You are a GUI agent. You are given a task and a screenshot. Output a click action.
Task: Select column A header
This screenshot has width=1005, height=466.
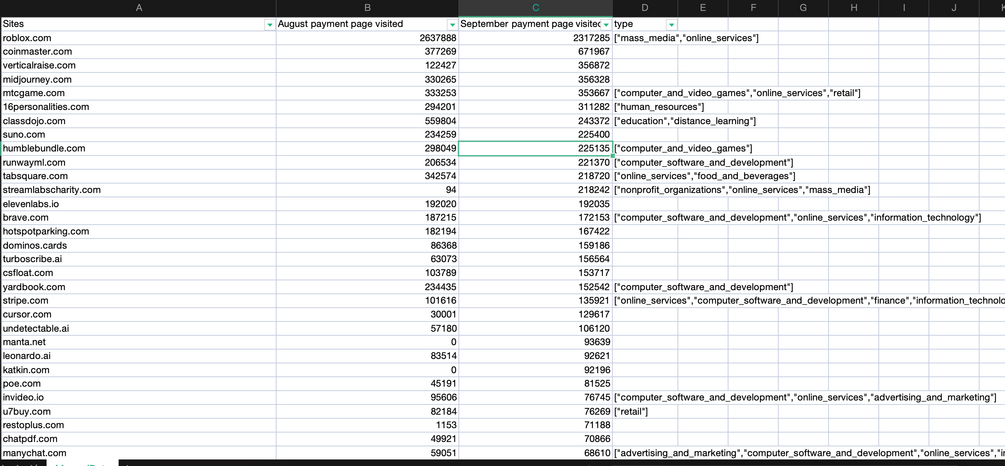(x=138, y=8)
